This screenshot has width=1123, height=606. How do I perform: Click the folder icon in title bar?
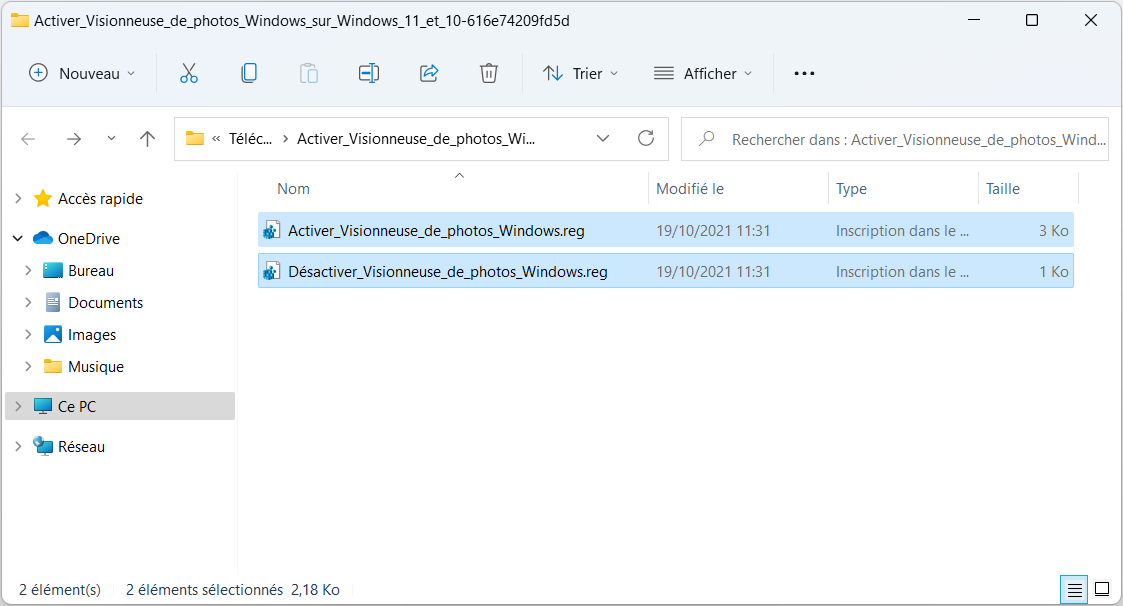tap(19, 20)
